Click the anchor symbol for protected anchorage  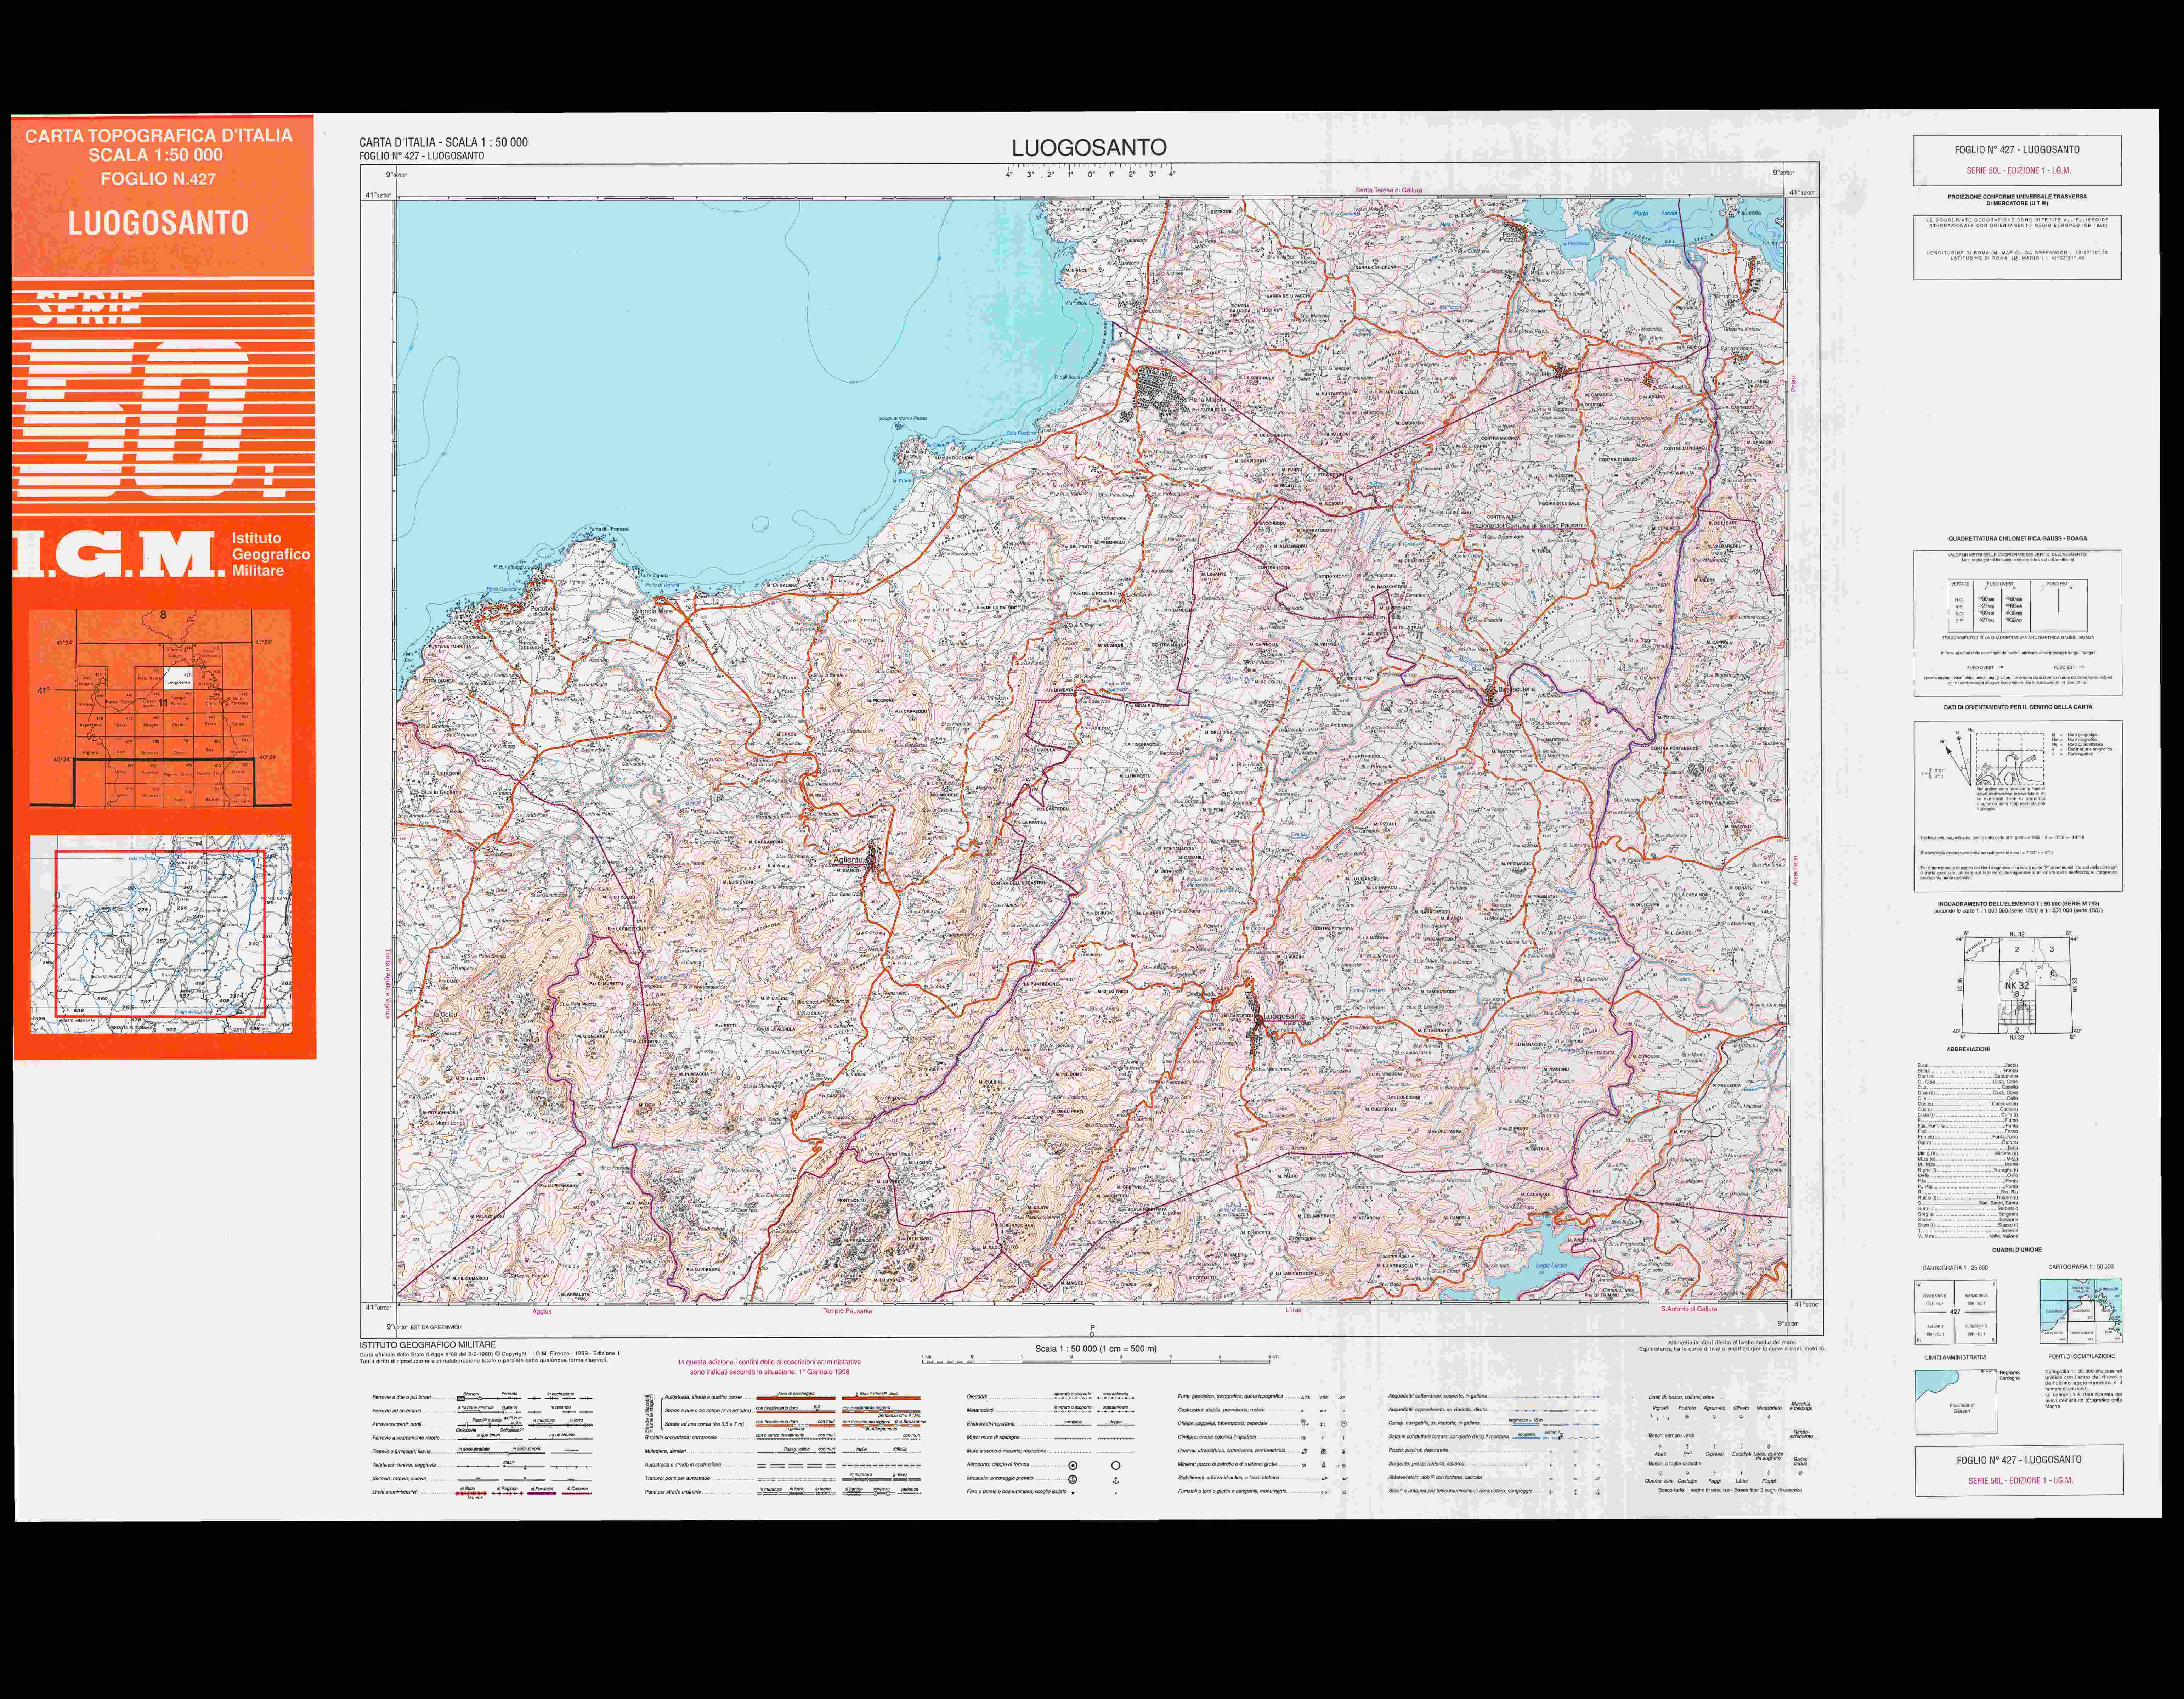click(x=1116, y=1480)
